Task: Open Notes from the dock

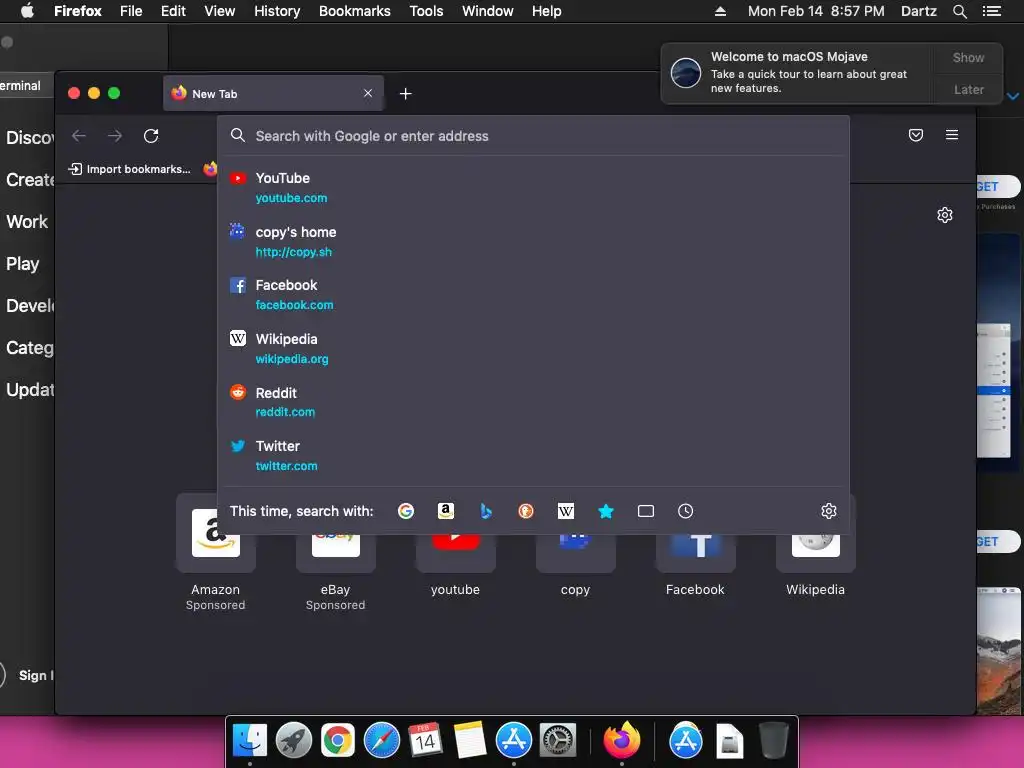Action: [470, 741]
